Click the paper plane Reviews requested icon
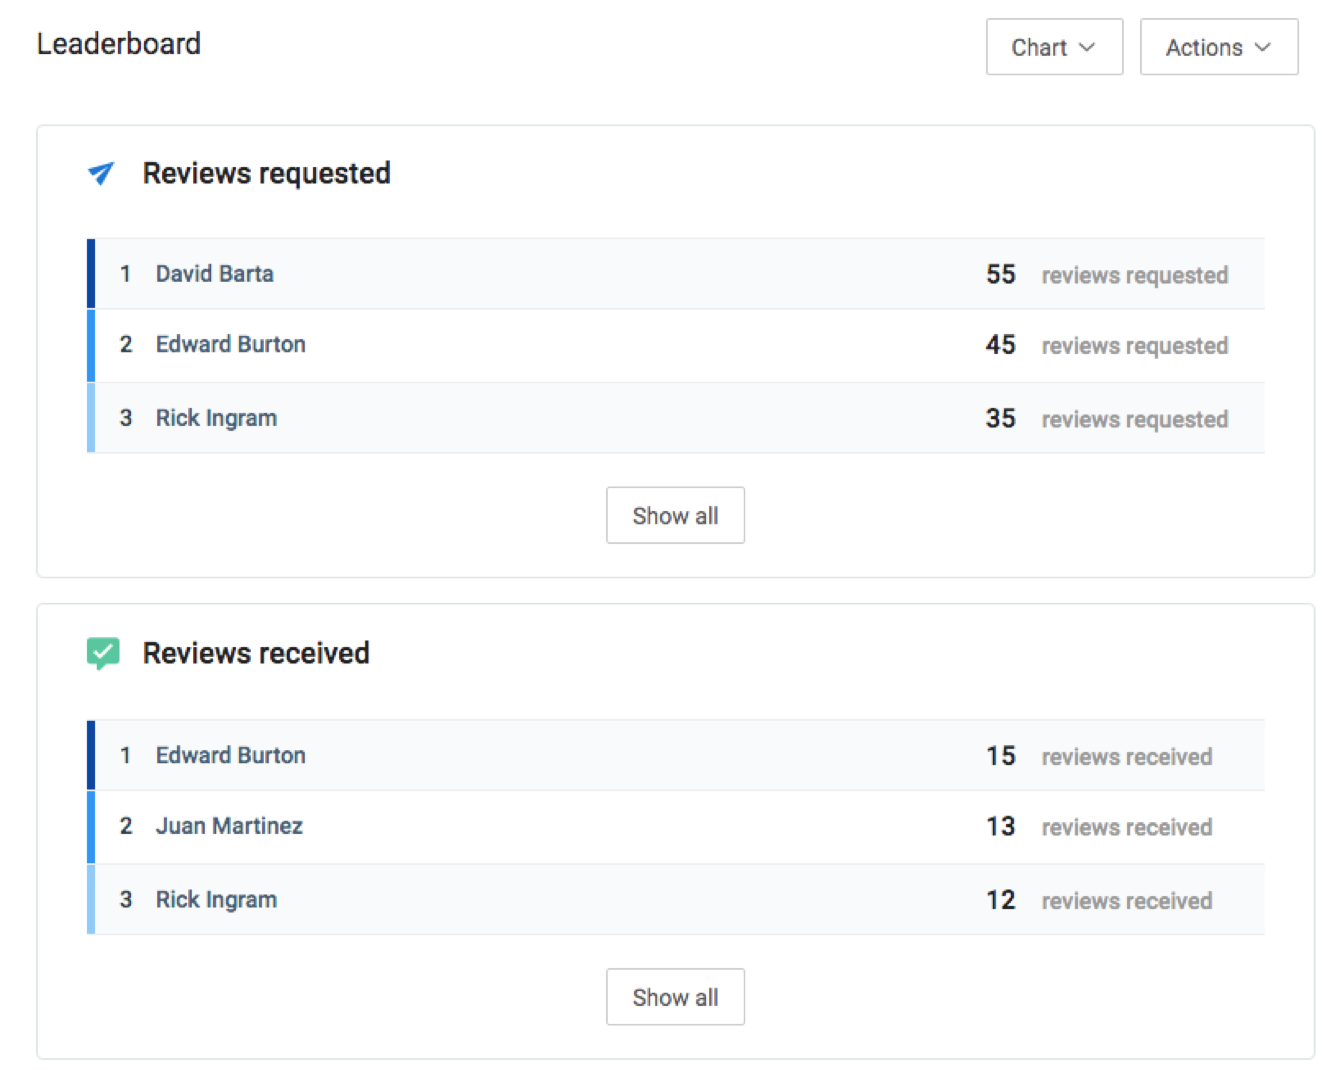The image size is (1340, 1070). tap(101, 173)
